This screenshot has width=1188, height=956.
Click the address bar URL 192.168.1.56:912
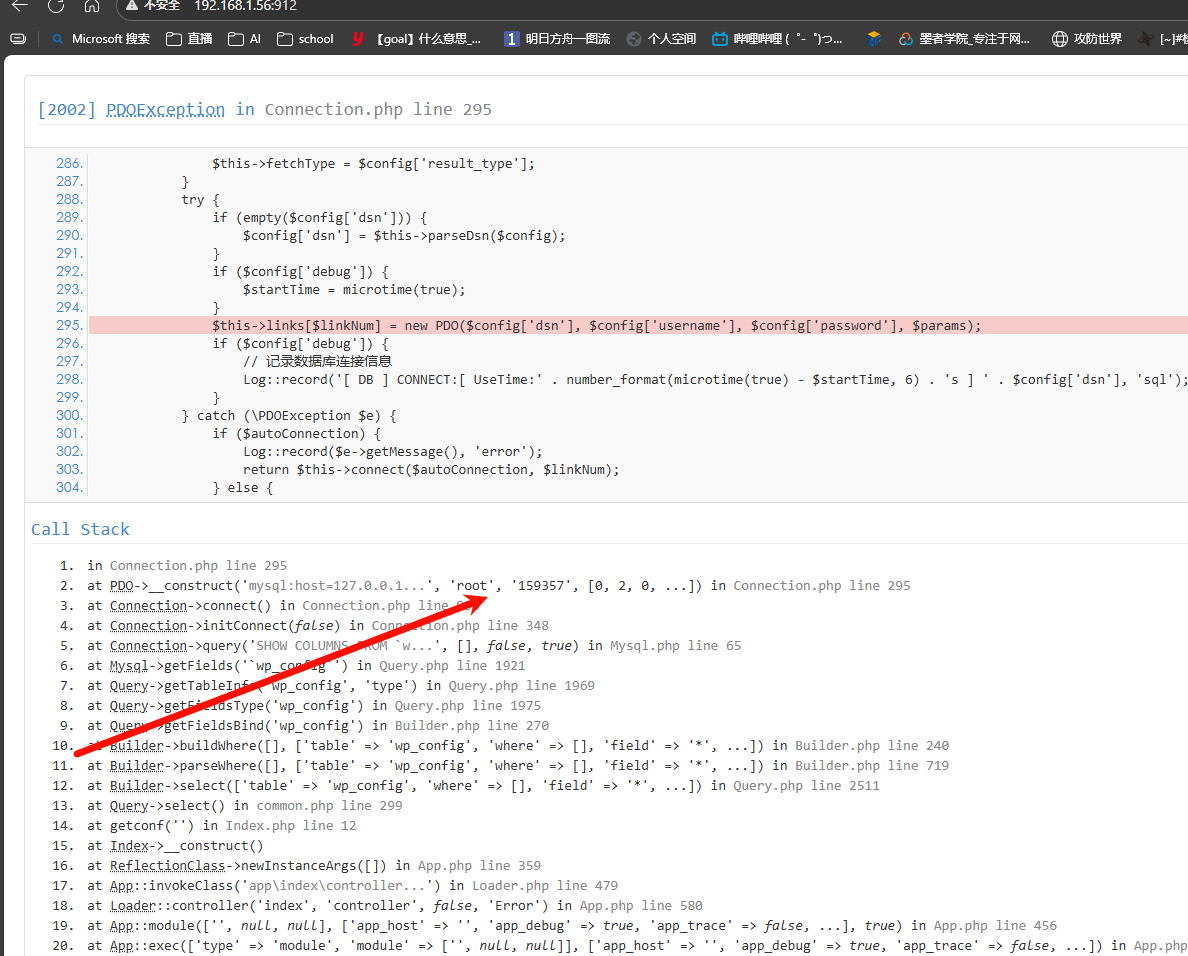click(245, 6)
